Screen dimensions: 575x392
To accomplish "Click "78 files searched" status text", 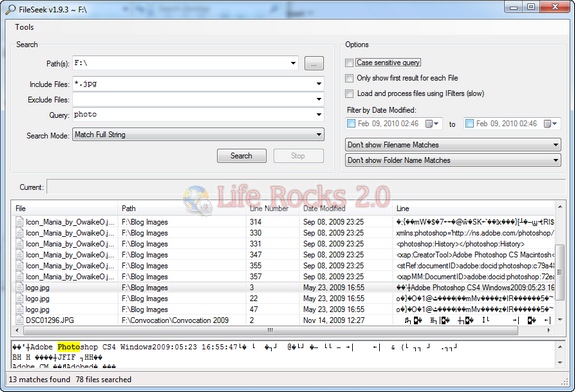I will tap(103, 380).
